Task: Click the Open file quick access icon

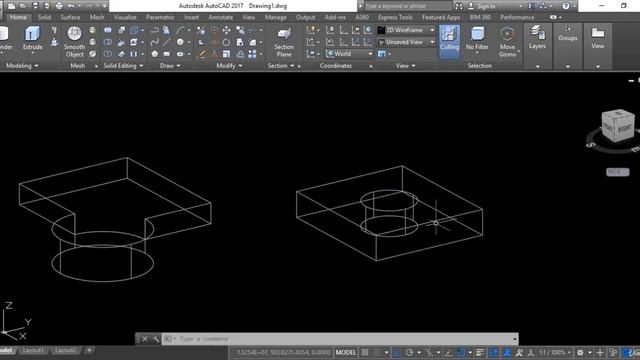Action: coord(23,6)
